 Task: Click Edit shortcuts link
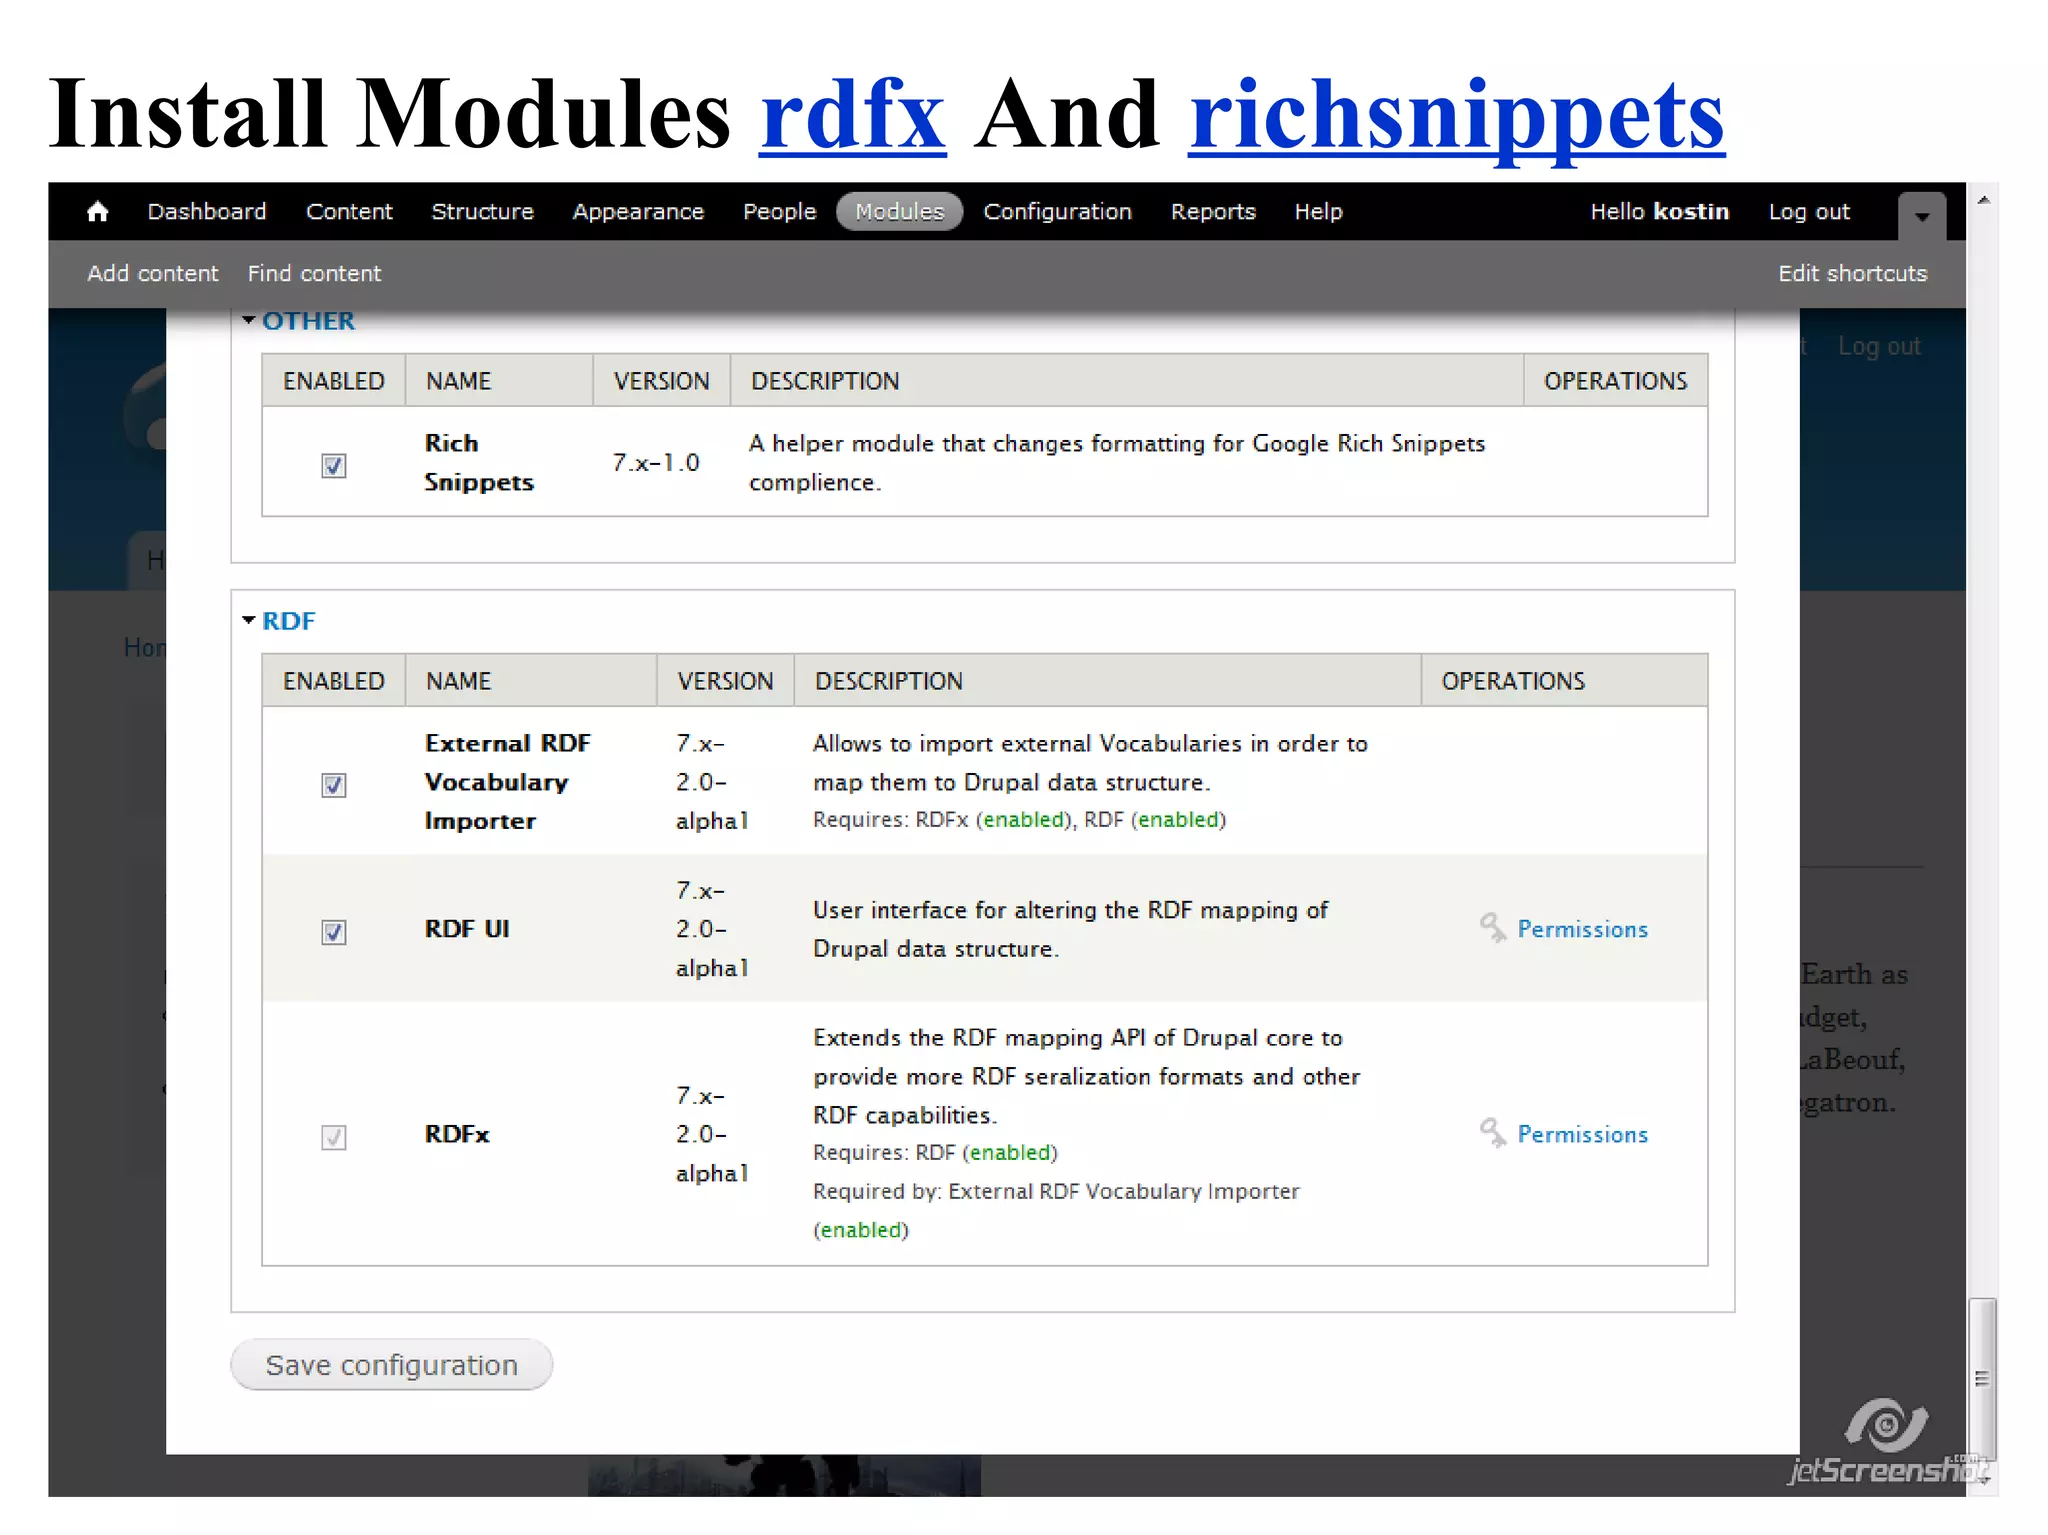pyautogui.click(x=1852, y=273)
